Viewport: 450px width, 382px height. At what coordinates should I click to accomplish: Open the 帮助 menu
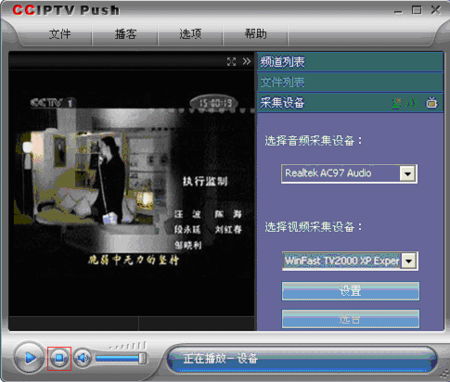tap(256, 34)
